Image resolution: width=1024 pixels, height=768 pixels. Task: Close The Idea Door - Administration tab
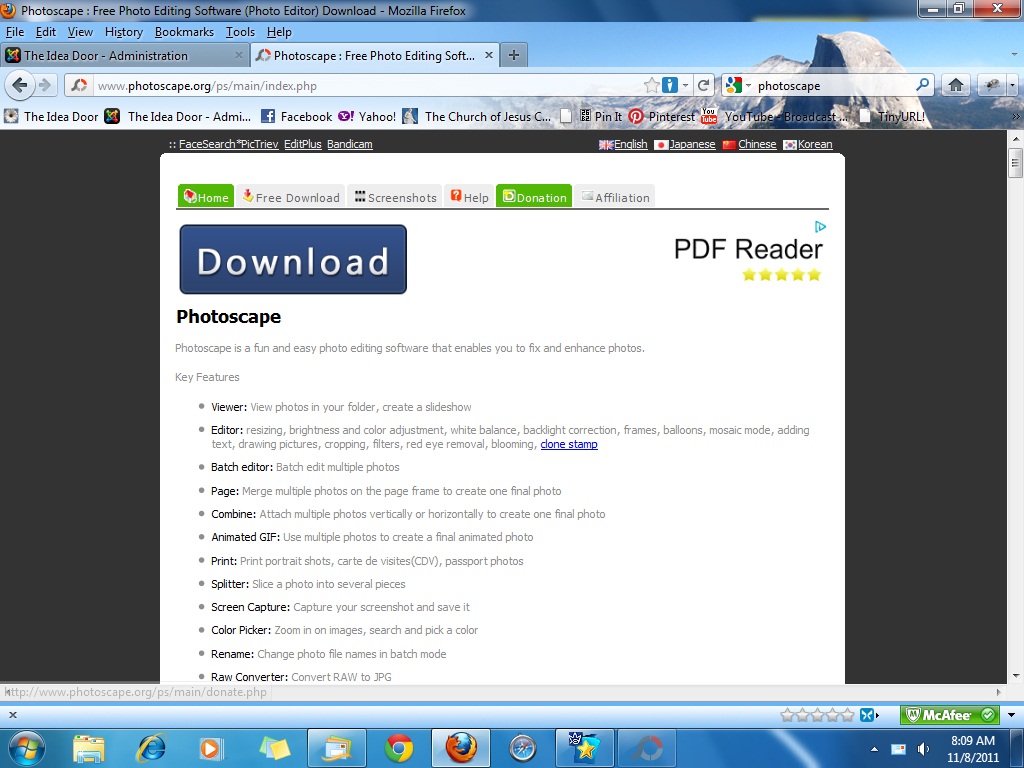coord(238,56)
